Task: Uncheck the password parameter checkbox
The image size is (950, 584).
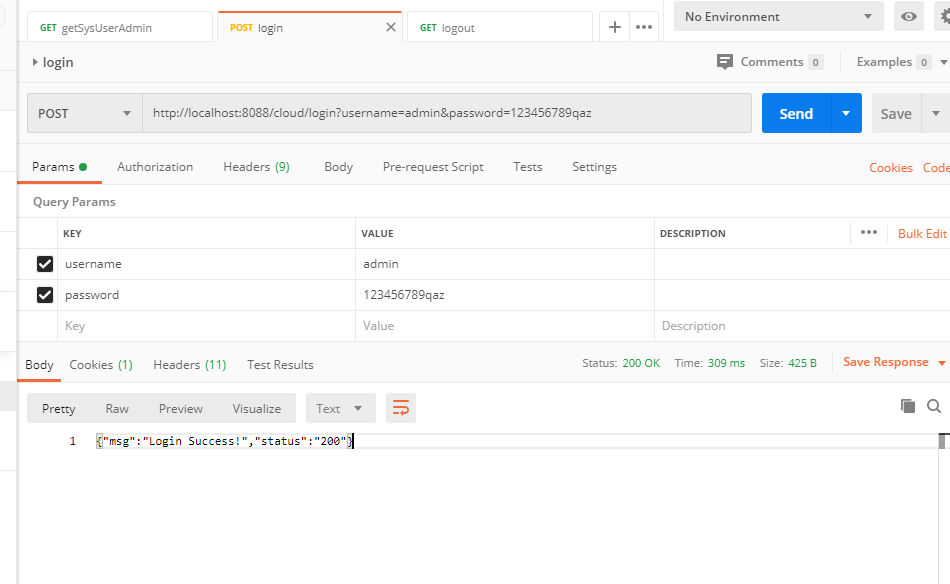Action: tap(45, 295)
